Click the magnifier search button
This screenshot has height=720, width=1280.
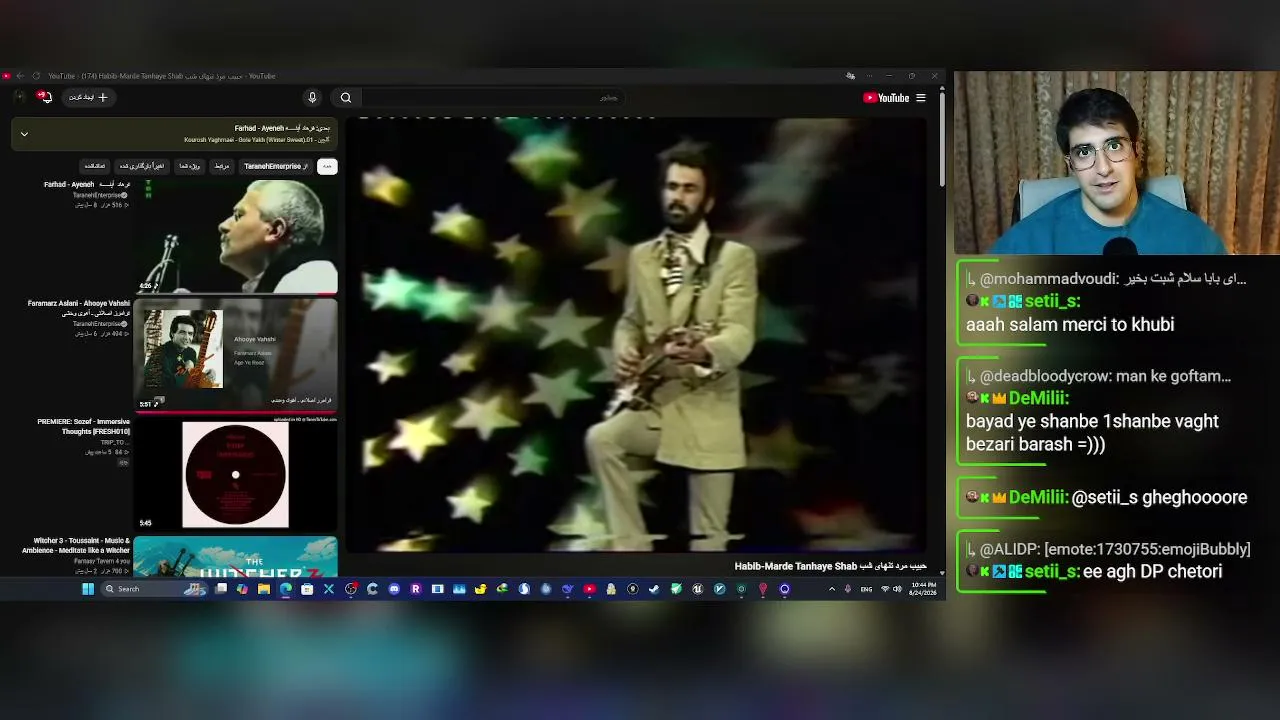(346, 97)
